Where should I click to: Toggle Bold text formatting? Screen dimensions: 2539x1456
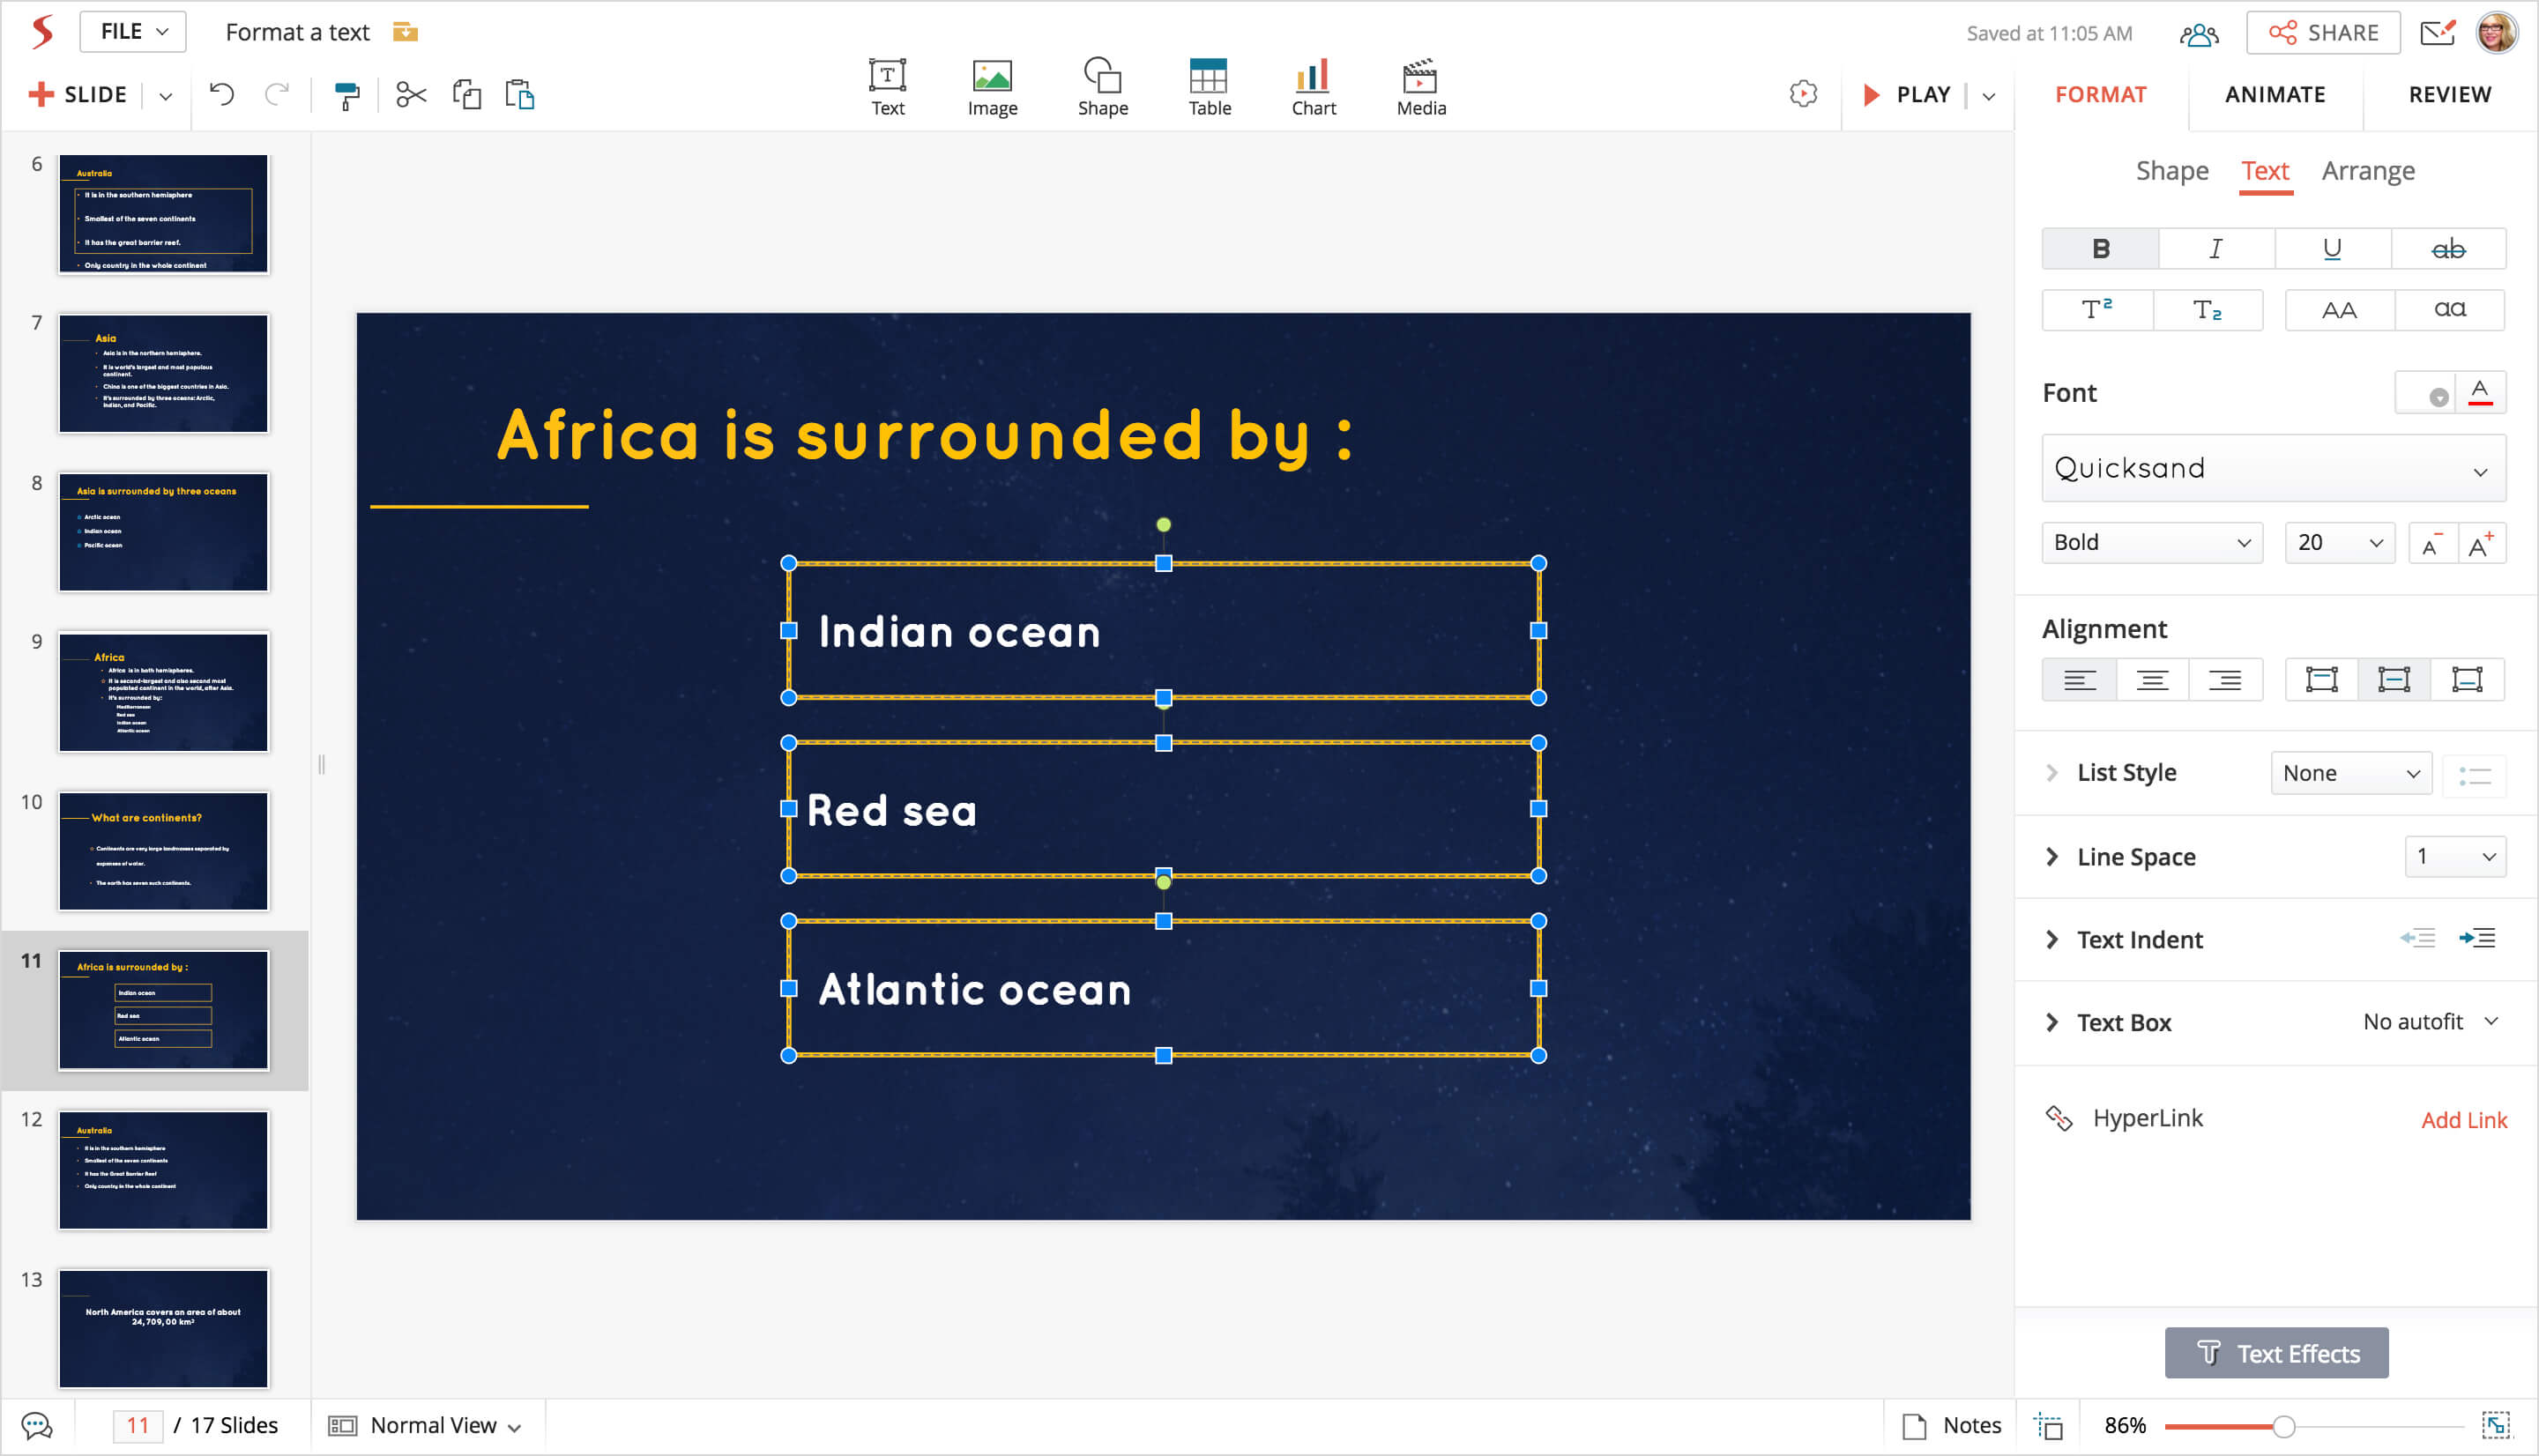[x=2100, y=249]
